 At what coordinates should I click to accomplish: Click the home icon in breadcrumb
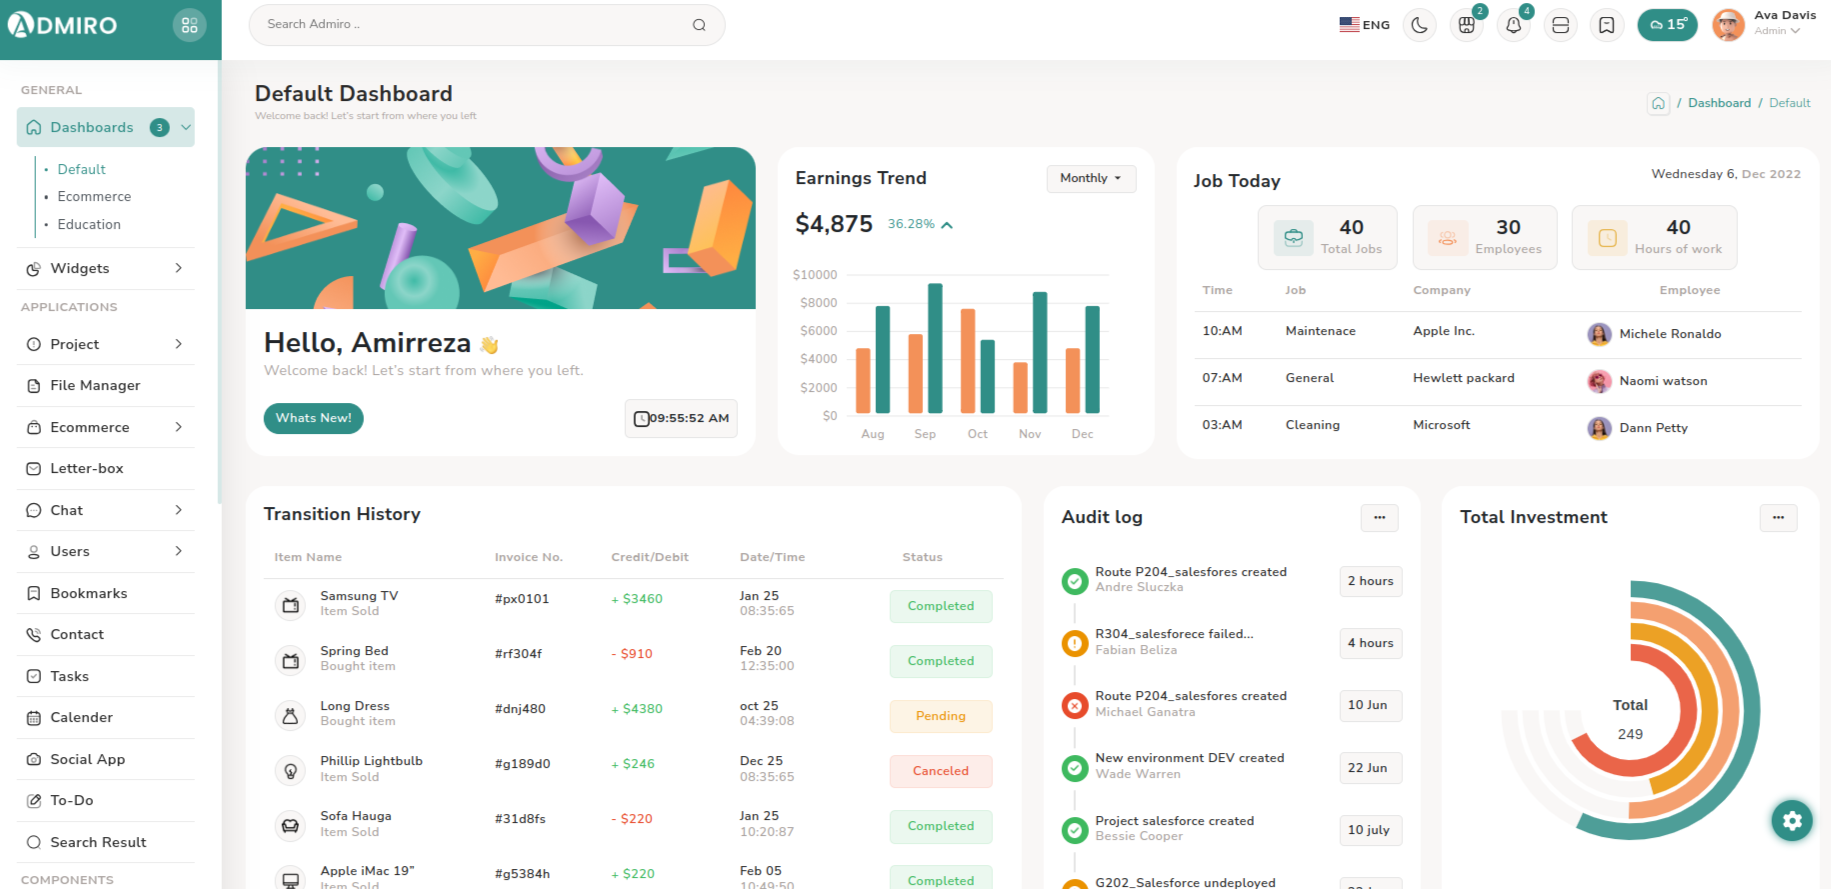1658,103
